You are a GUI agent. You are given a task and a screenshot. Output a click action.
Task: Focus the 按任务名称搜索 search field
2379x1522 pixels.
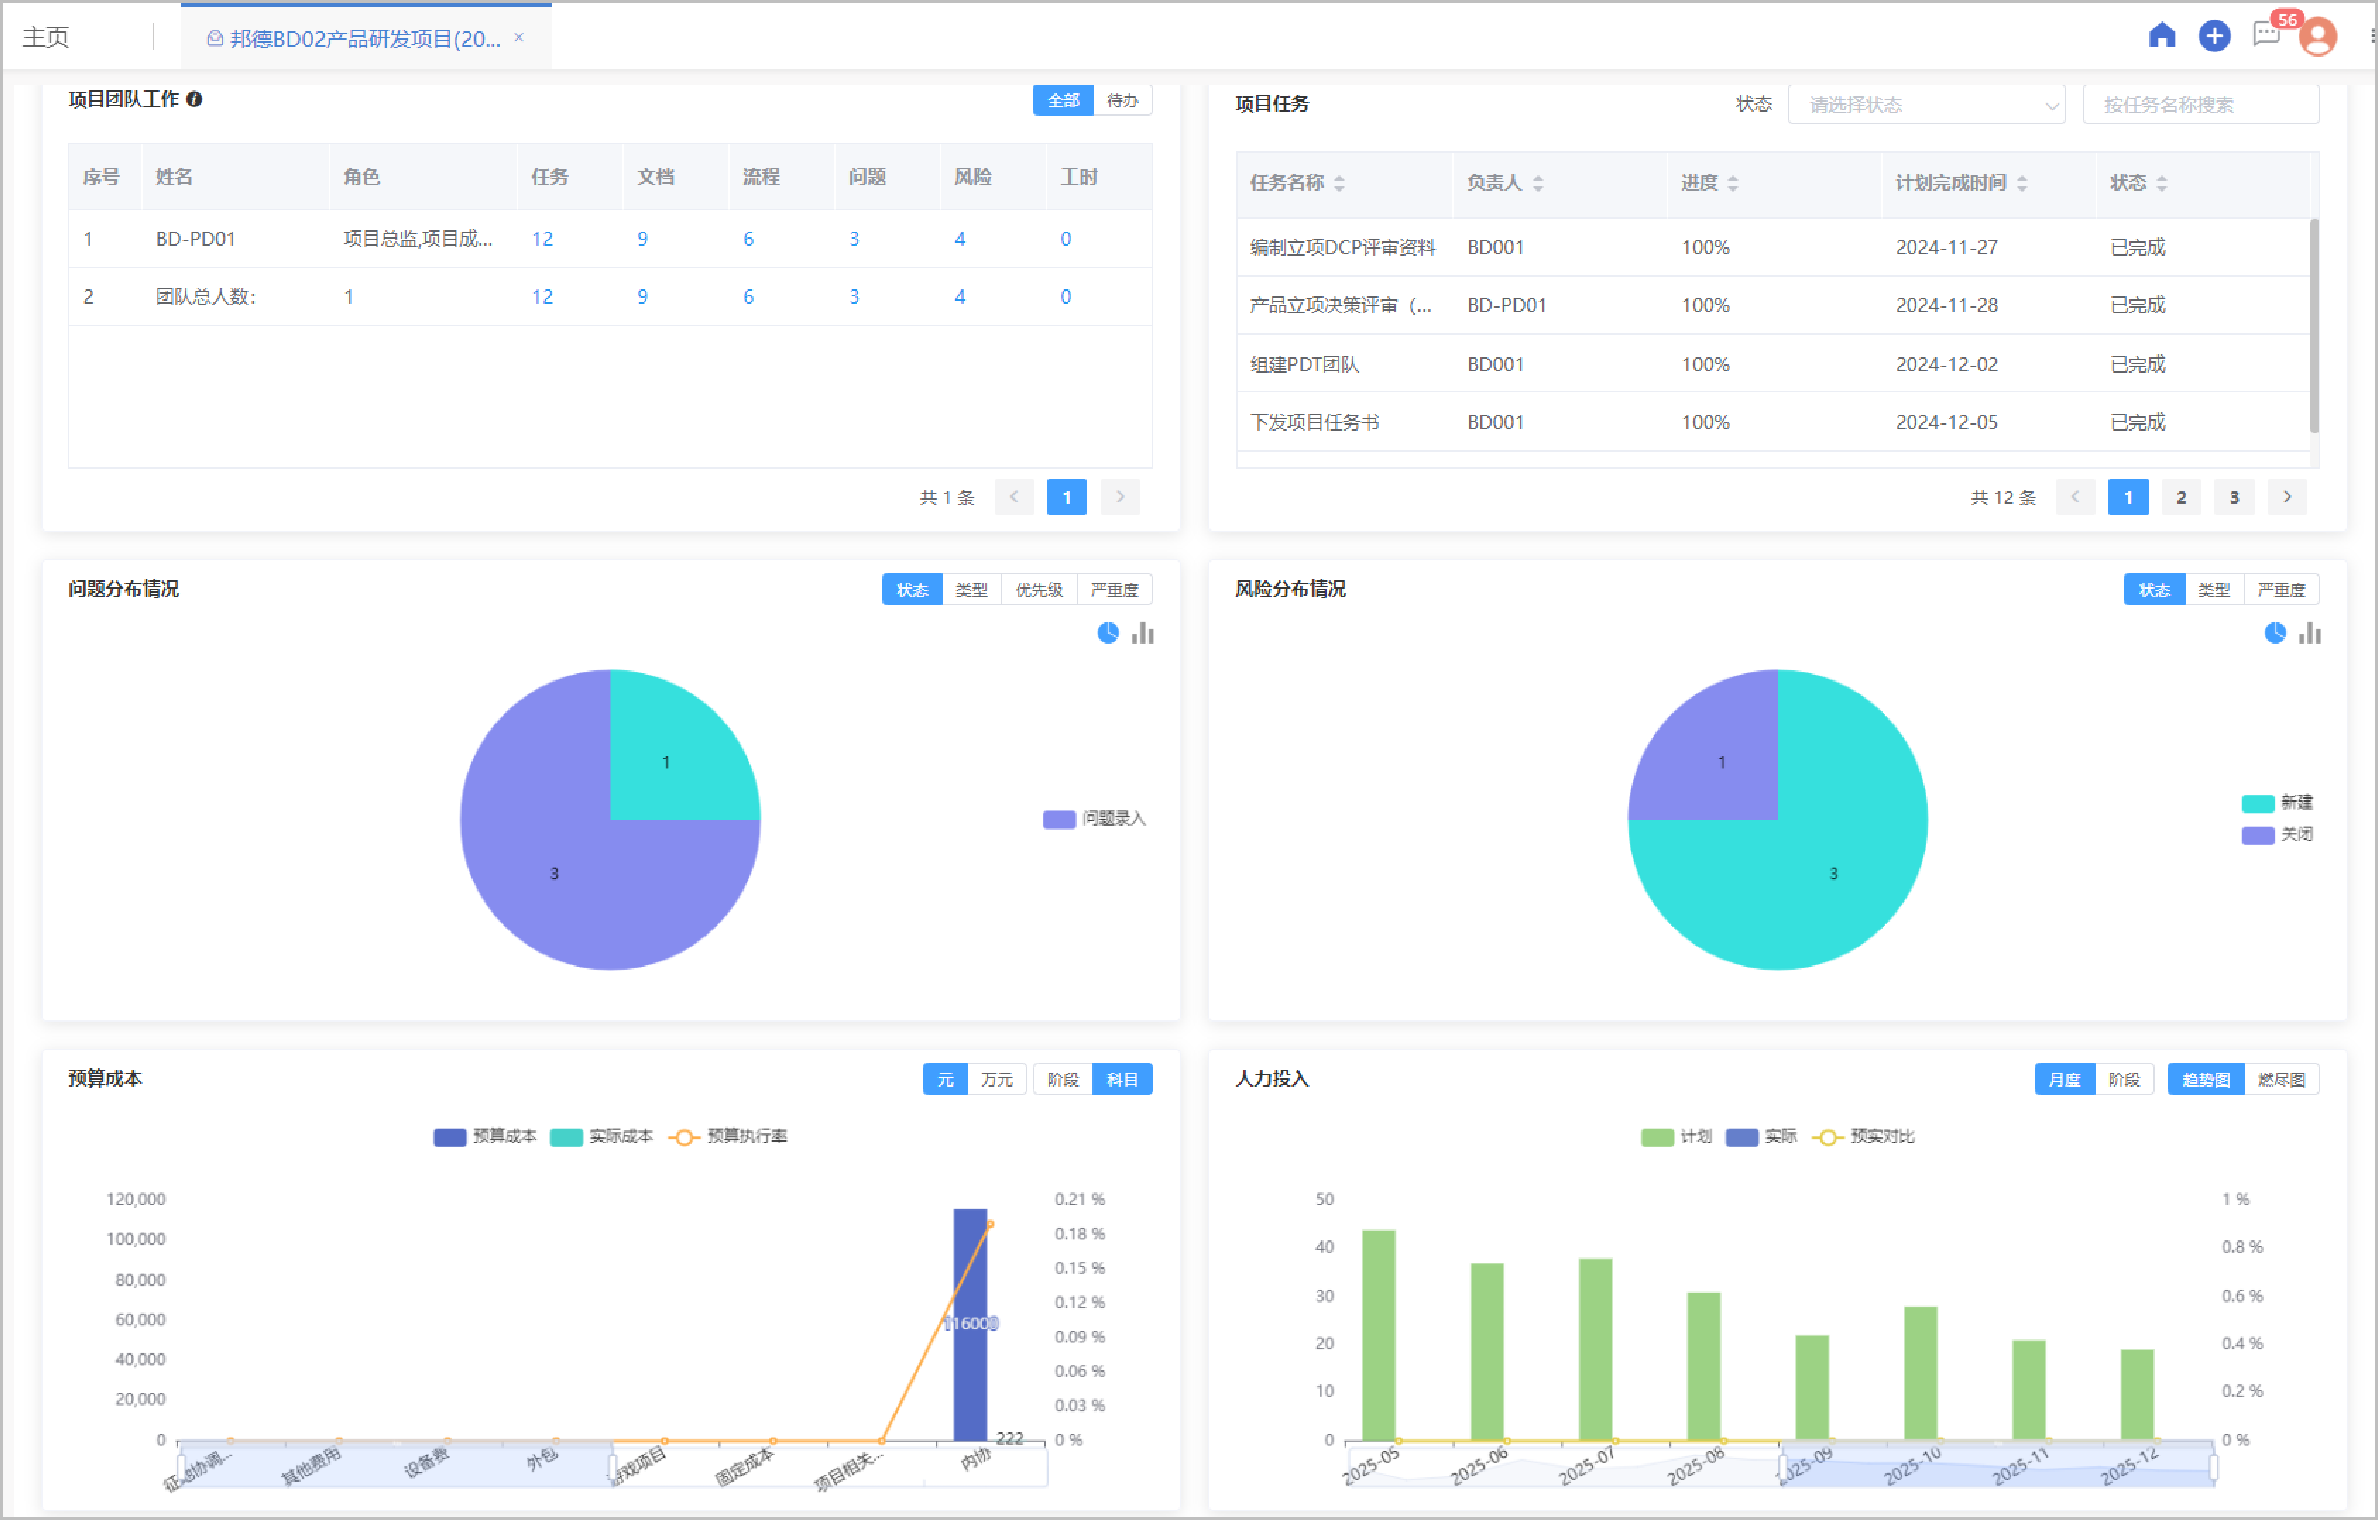pyautogui.click(x=2201, y=105)
